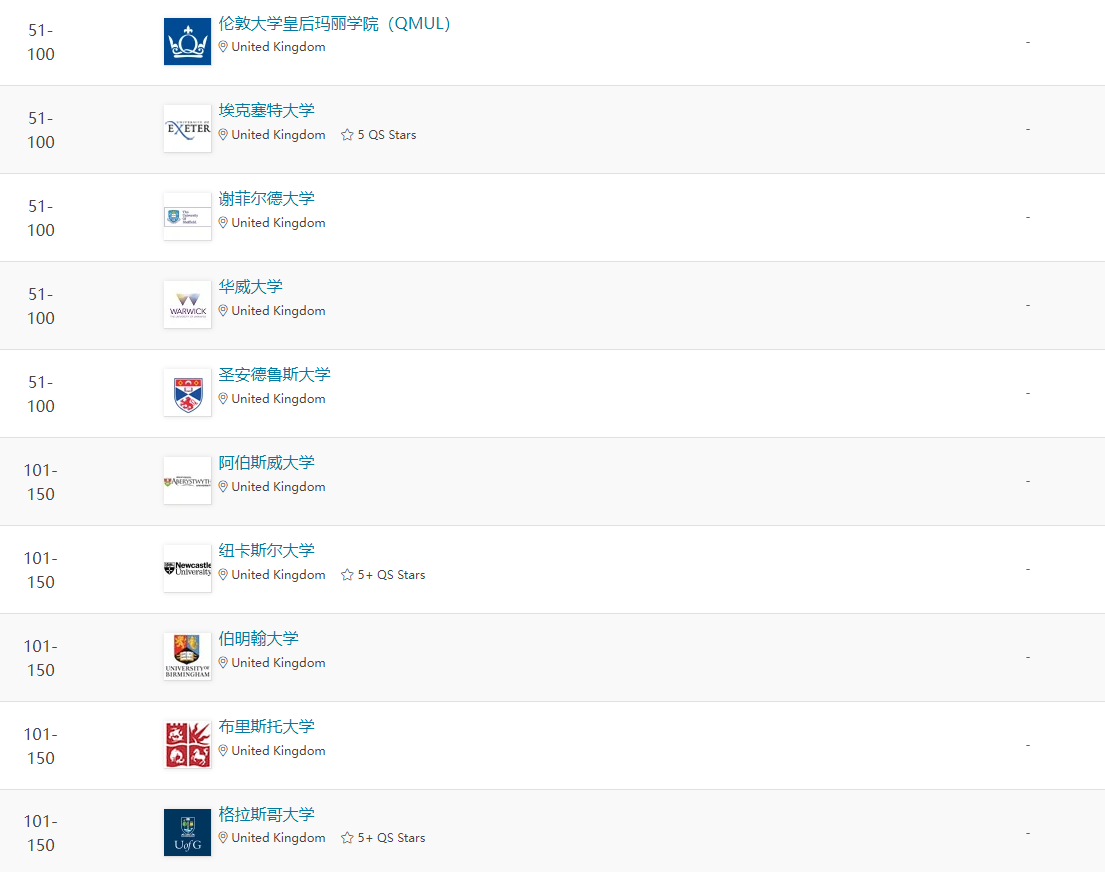Screen dimensions: 1105x872
Task: Open the 格拉斯哥大学 link
Action: 266,814
